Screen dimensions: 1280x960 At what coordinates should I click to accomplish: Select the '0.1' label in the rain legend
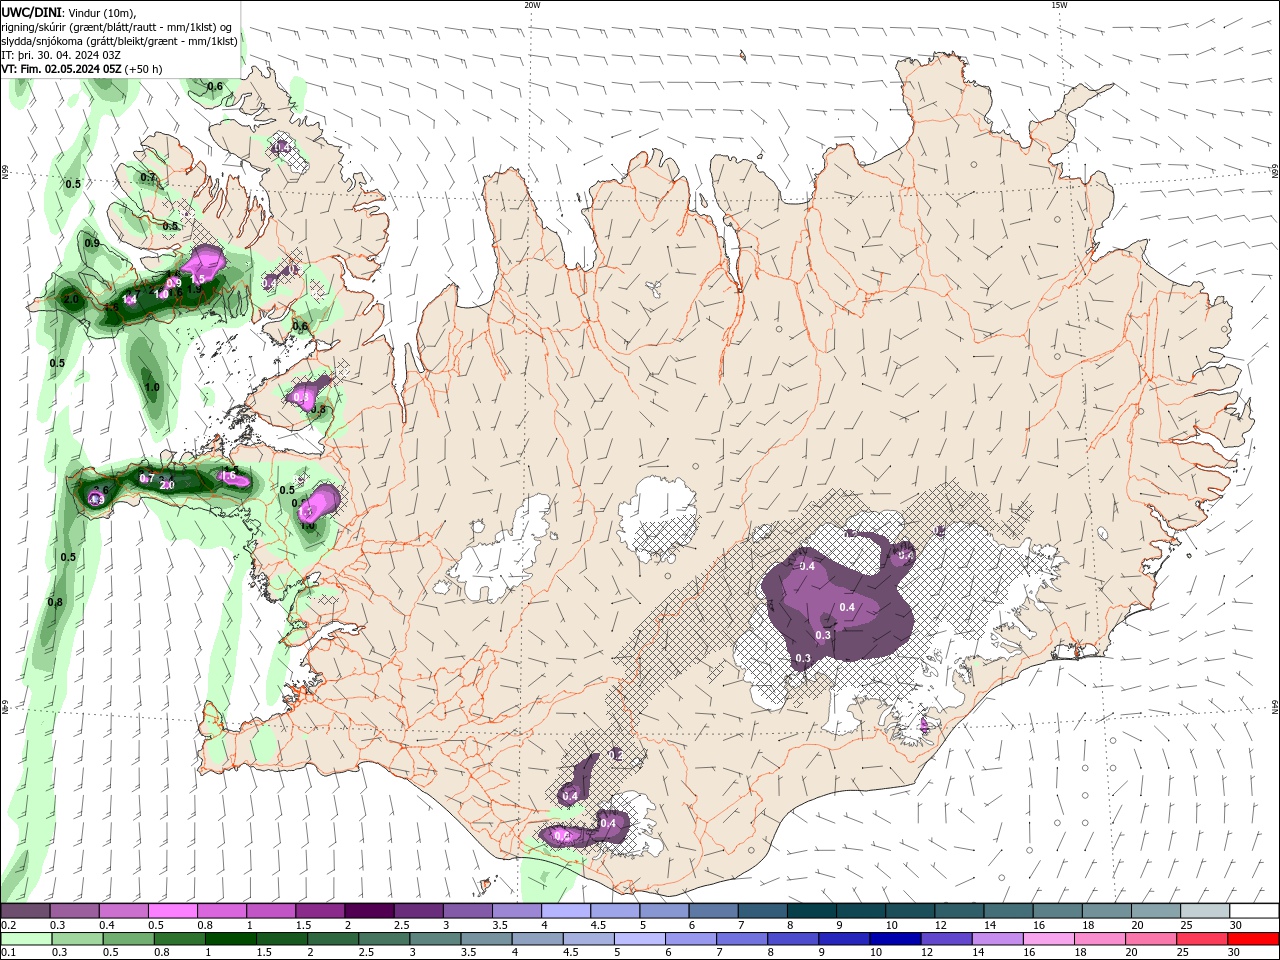[x=8, y=953]
